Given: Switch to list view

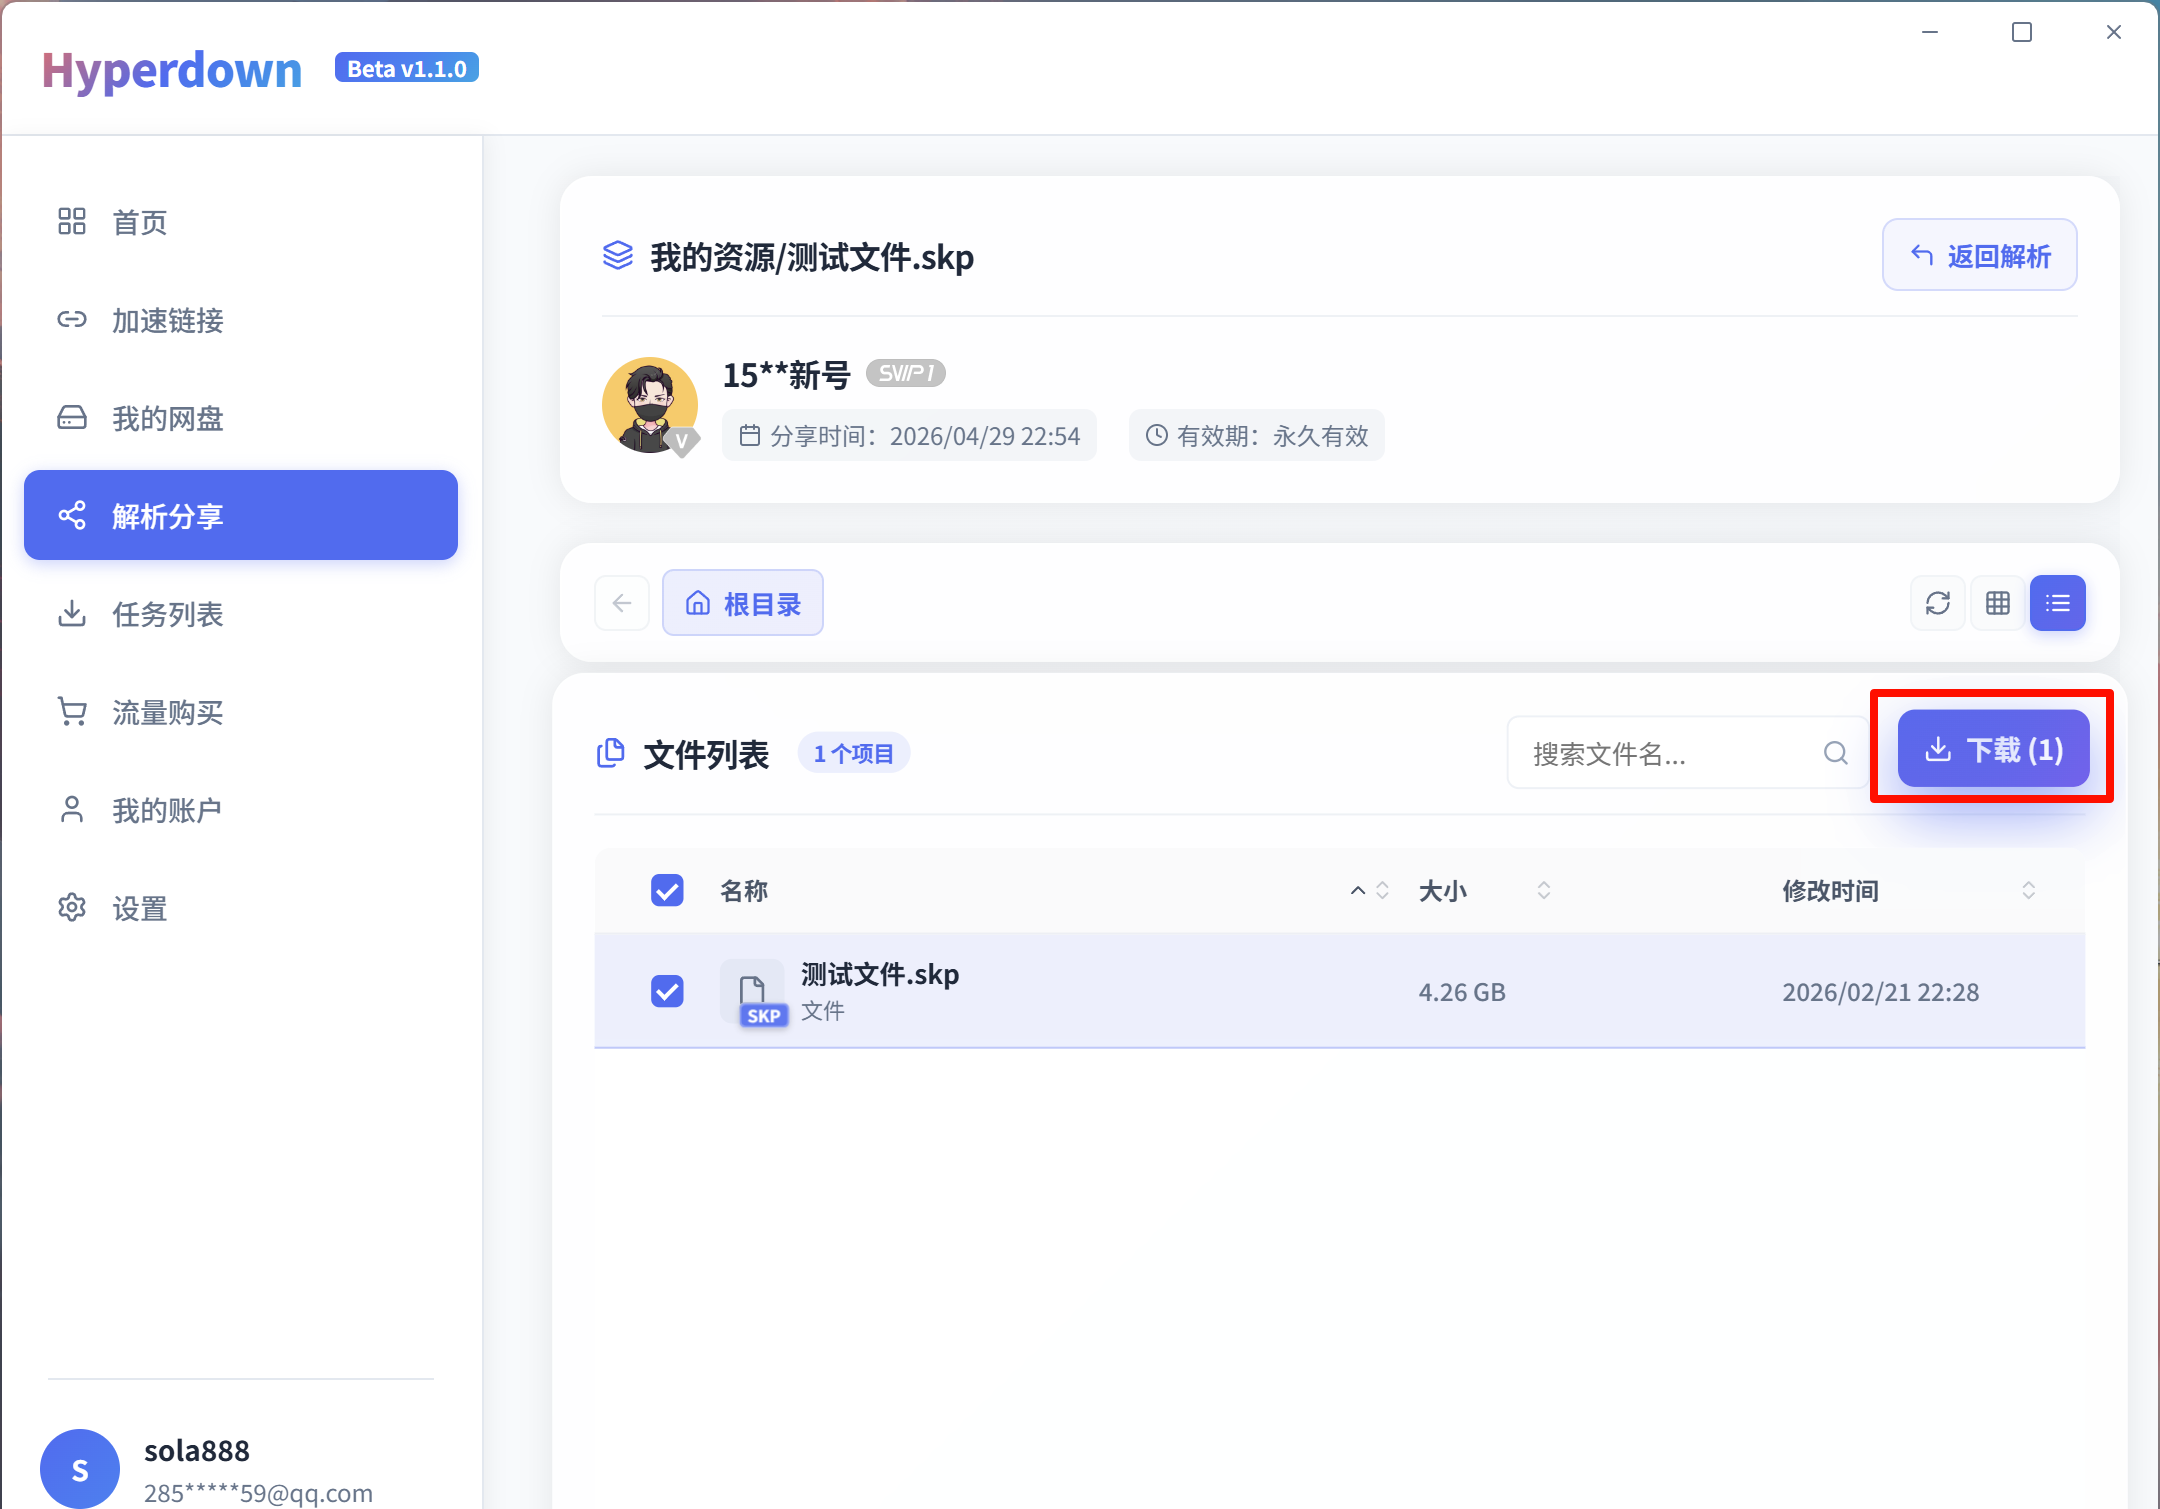Looking at the screenshot, I should (x=2057, y=603).
